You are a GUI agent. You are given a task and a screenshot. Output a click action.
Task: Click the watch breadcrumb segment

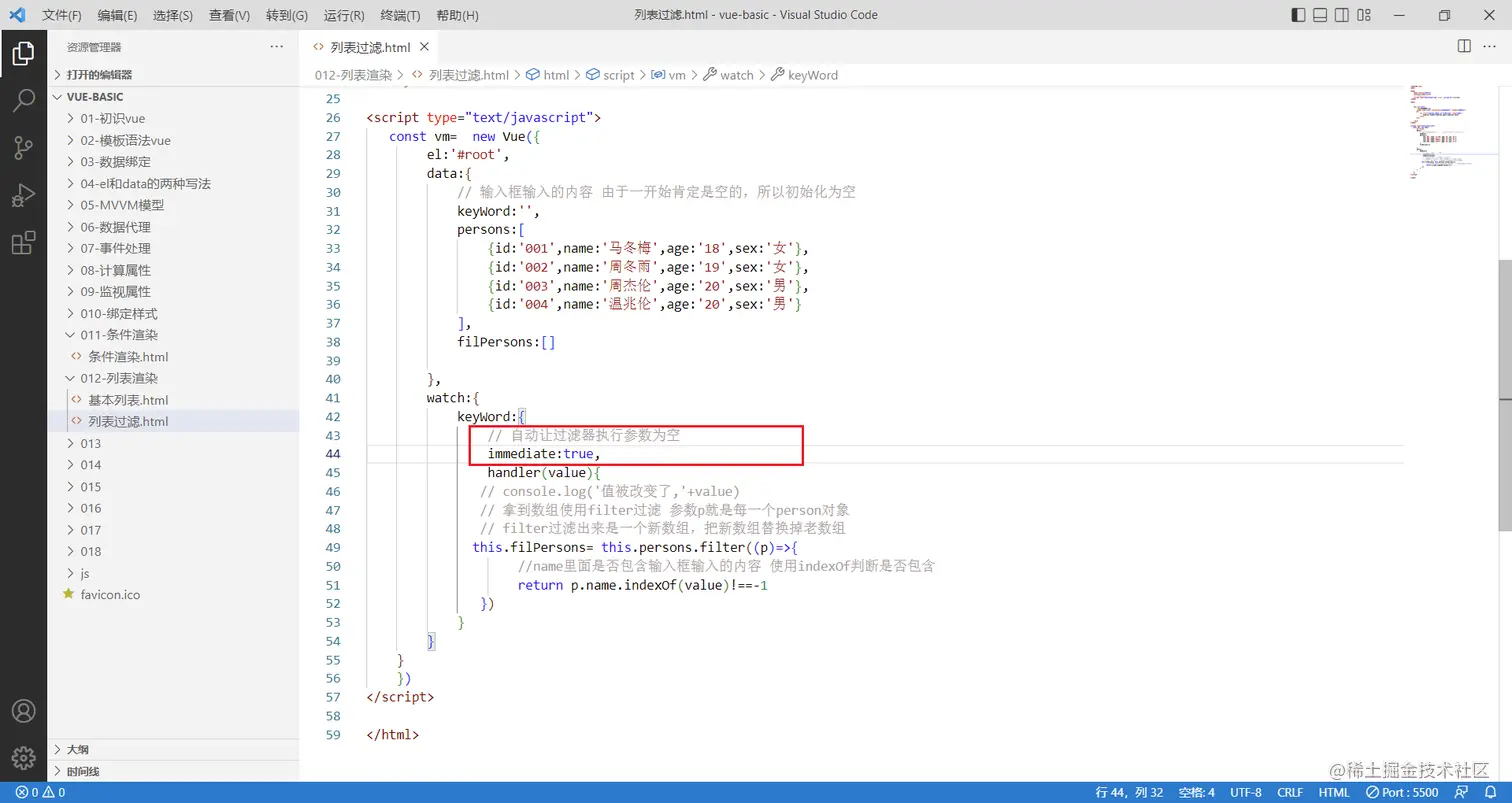(x=729, y=75)
